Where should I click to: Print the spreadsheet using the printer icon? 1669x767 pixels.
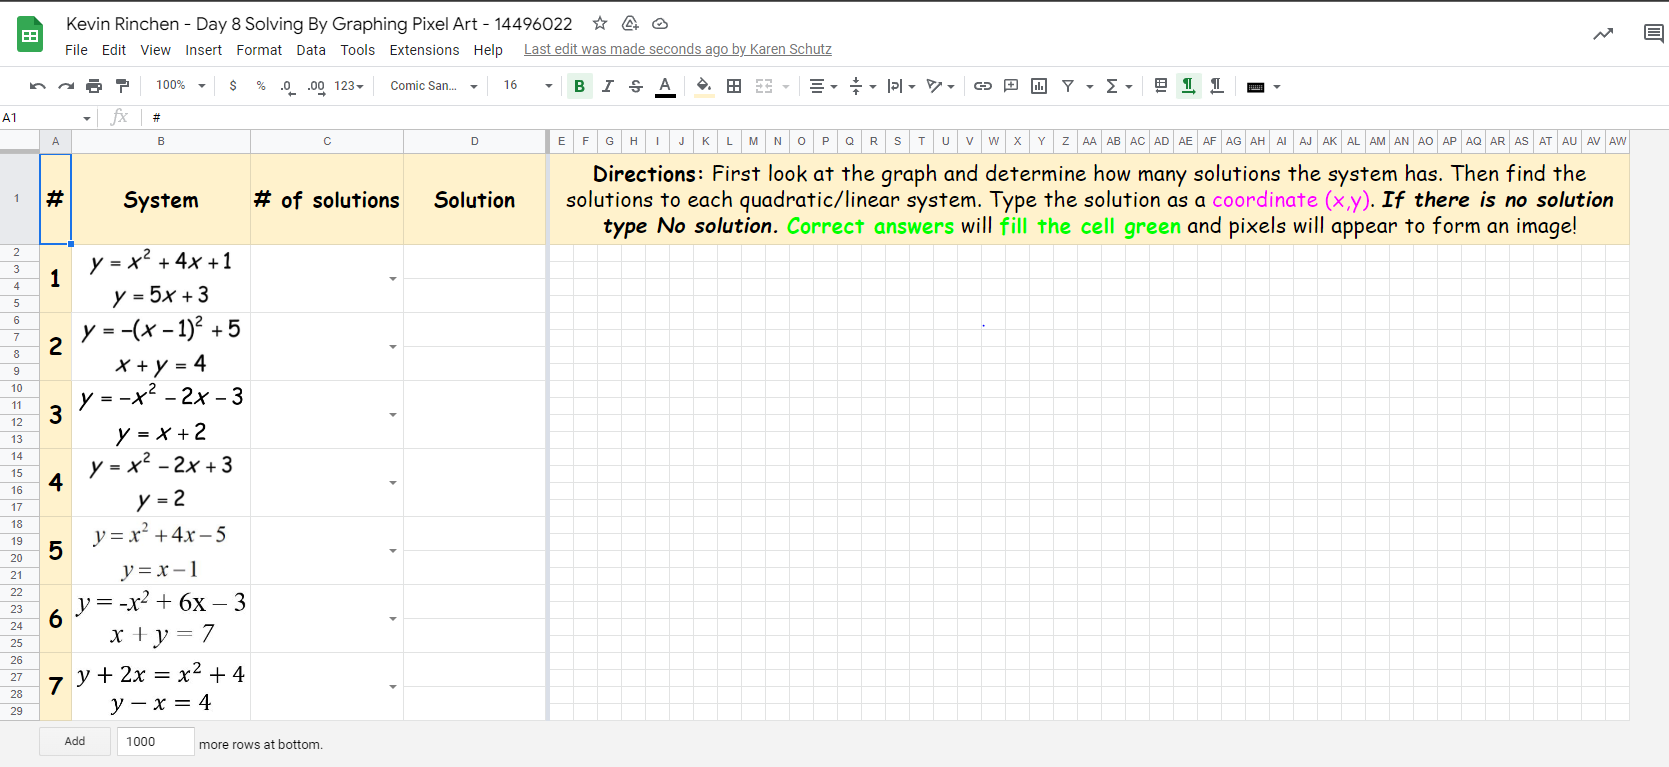click(94, 86)
